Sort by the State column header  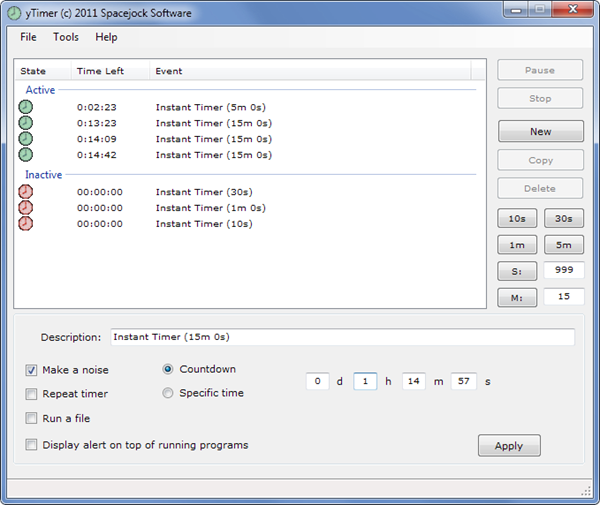coord(43,71)
